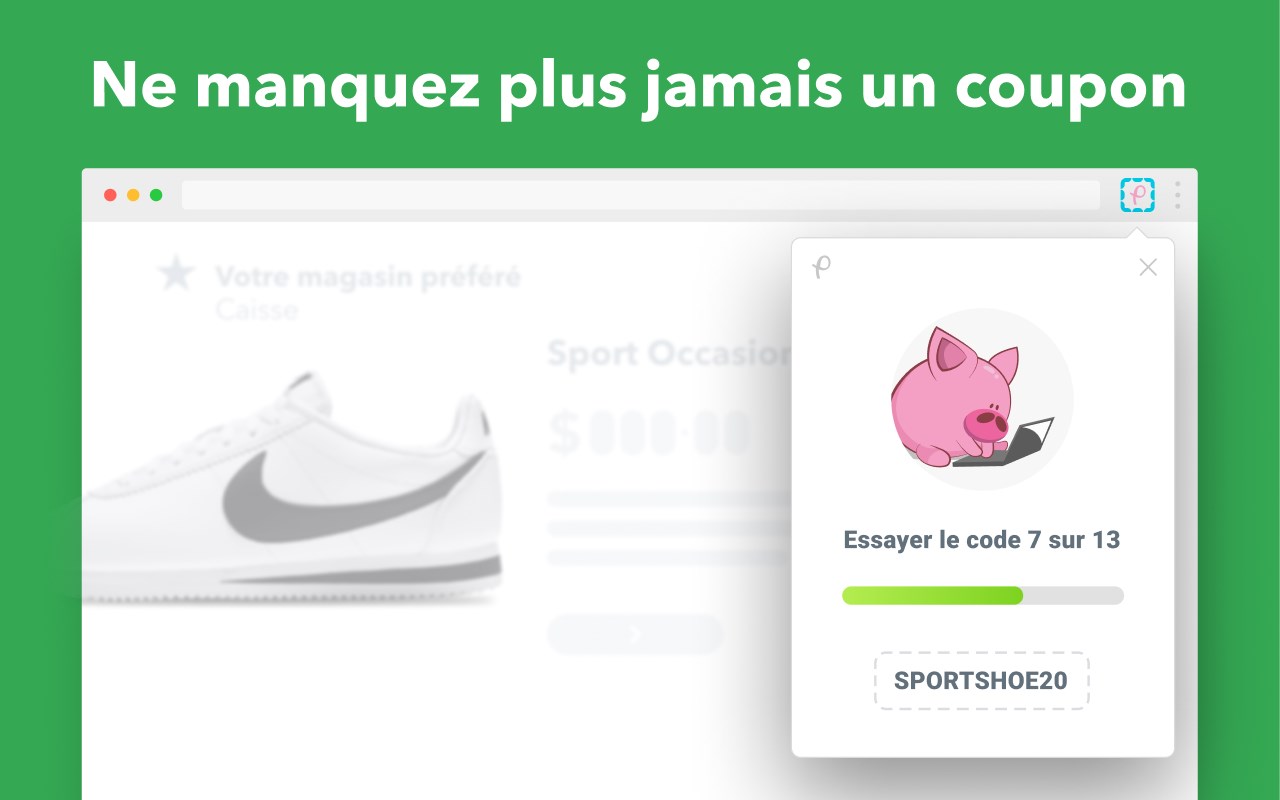The height and width of the screenshot is (800, 1280).
Task: Click the "Sport Occasion" product heading
Action: coord(668,353)
